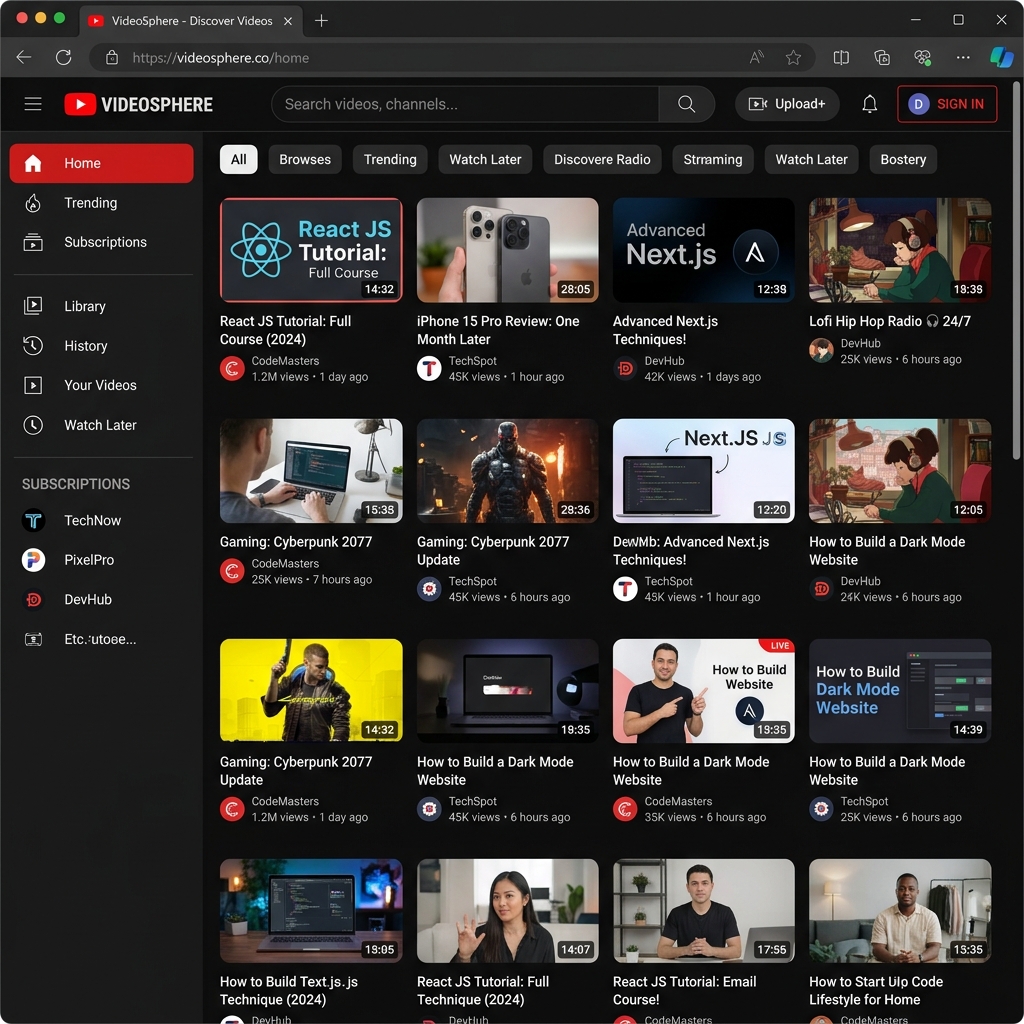Click the Upload+ button
The width and height of the screenshot is (1024, 1024).
click(787, 104)
